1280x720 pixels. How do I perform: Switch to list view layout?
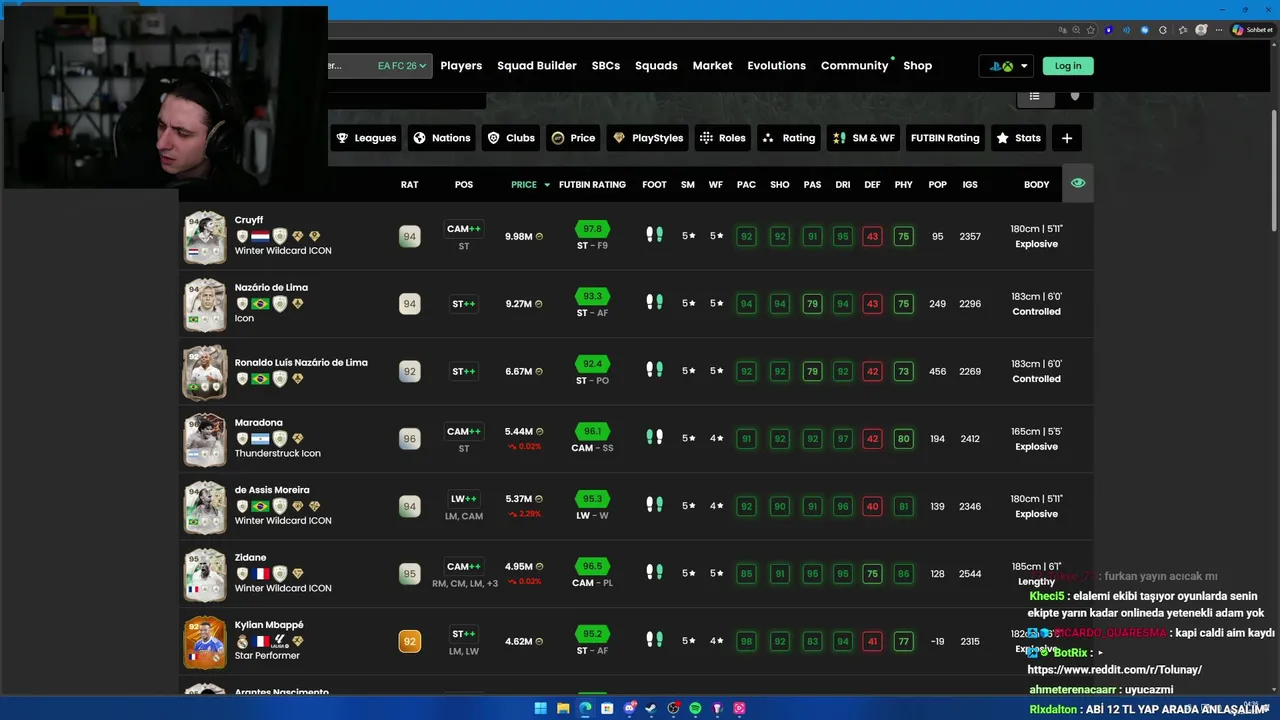tap(1035, 97)
